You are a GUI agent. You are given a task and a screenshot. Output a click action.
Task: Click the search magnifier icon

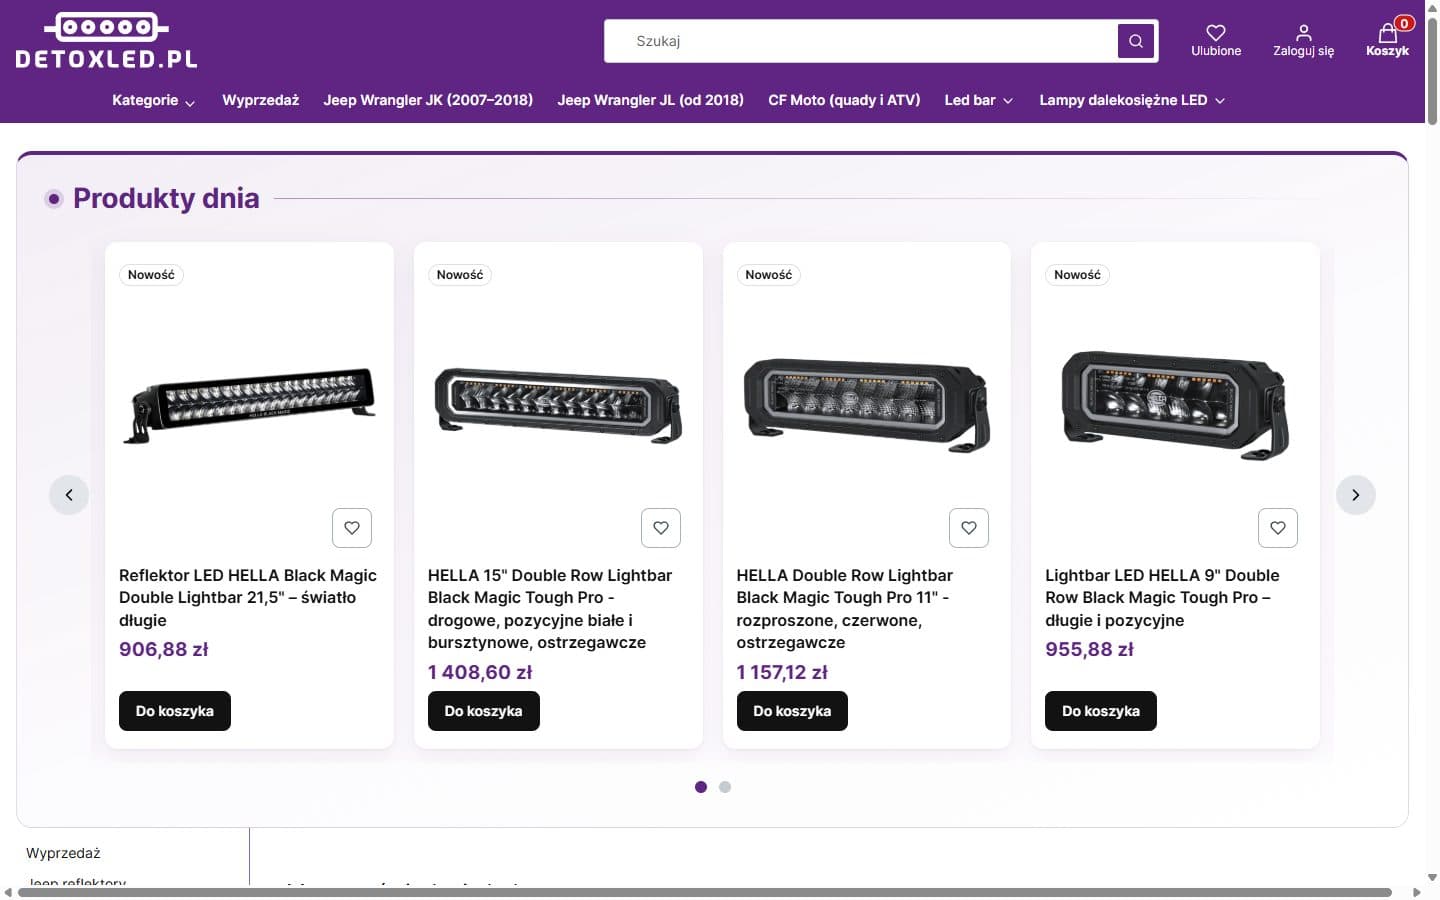click(x=1136, y=41)
